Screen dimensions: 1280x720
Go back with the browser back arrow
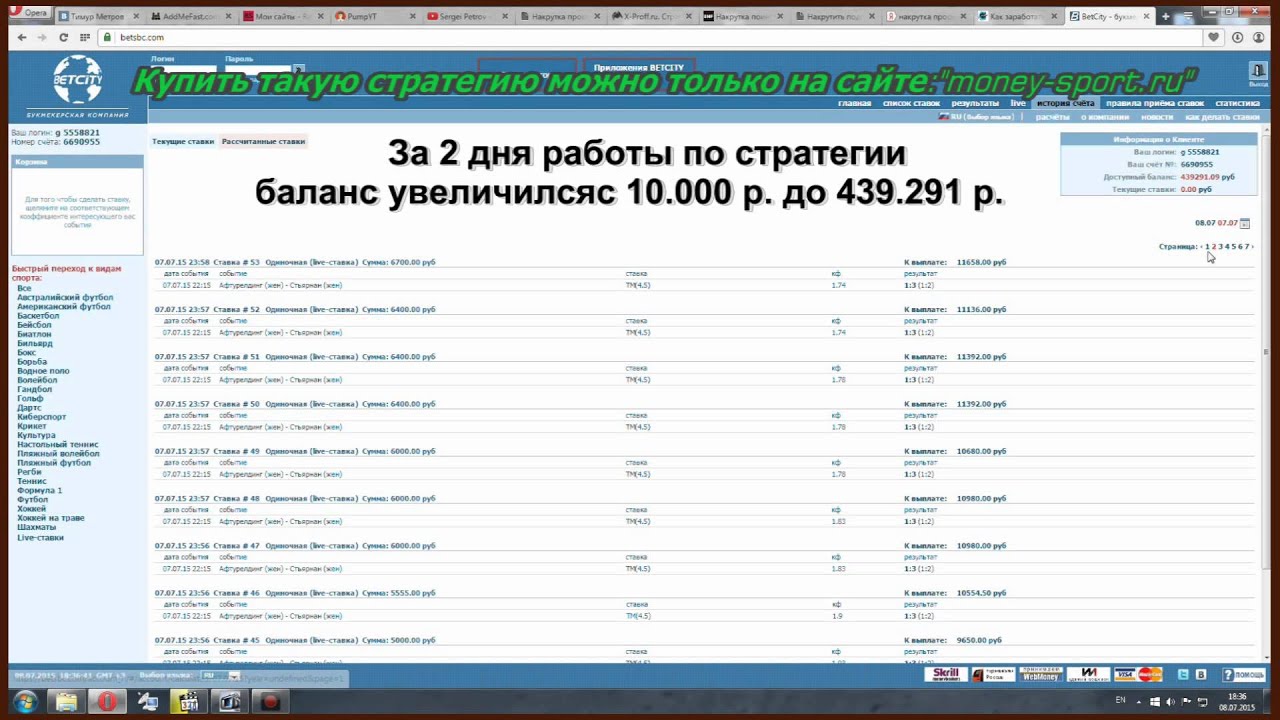[x=21, y=37]
